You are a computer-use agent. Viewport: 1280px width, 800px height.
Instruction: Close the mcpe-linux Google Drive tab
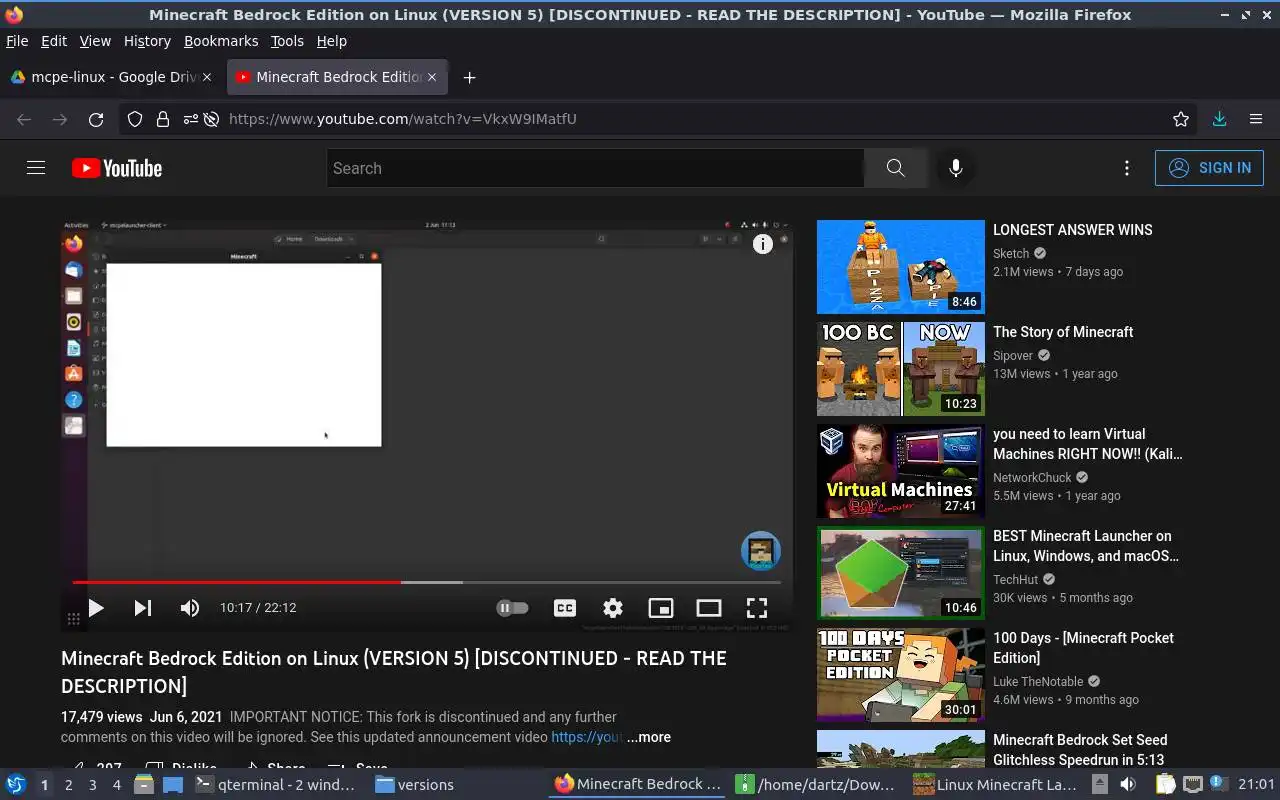pos(207,77)
